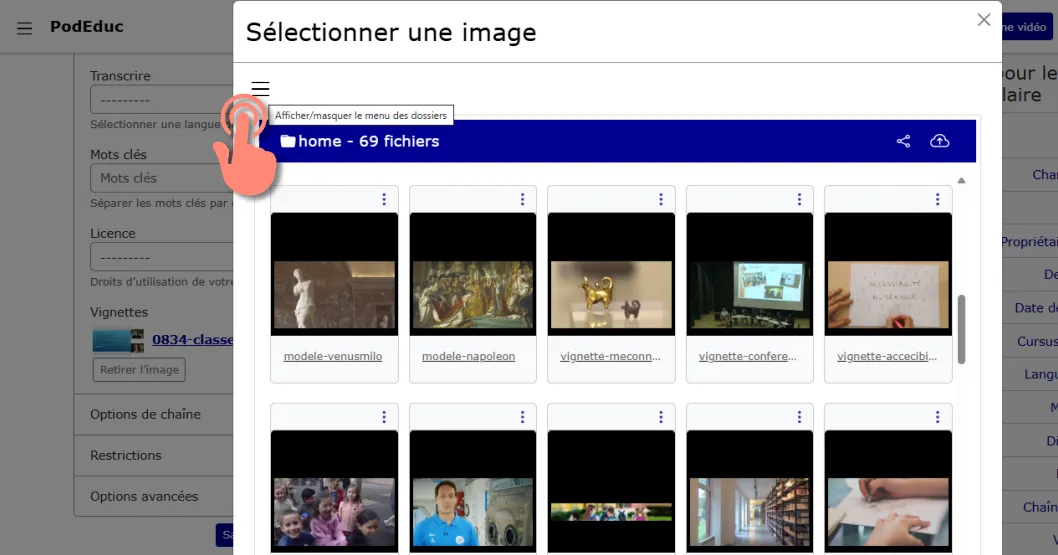The height and width of the screenshot is (555, 1058).
Task: Click the scroll-up arrow of the file list
Action: (x=962, y=181)
